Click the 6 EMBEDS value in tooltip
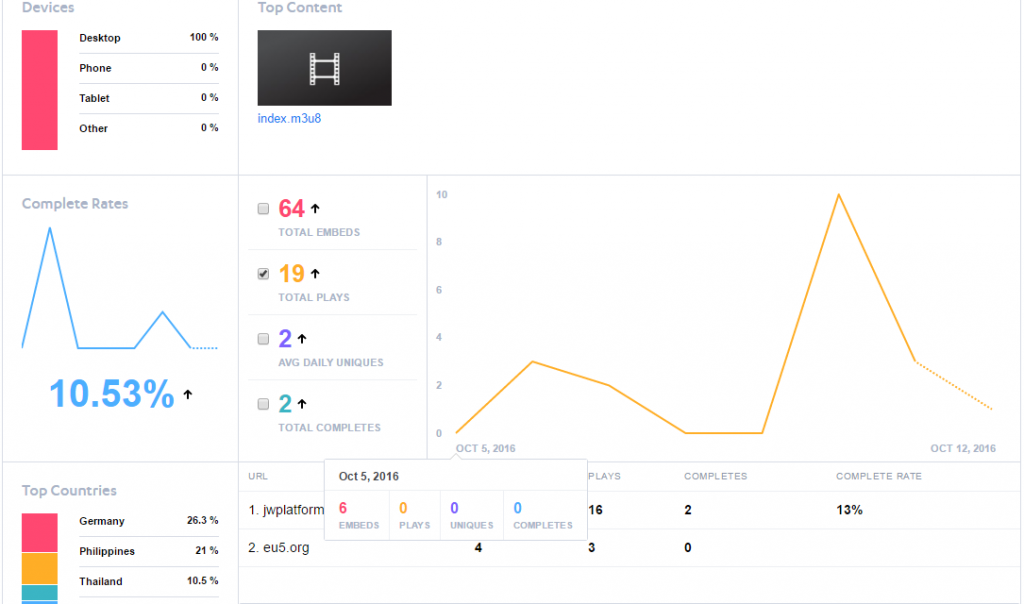1024x604 pixels. coord(343,508)
